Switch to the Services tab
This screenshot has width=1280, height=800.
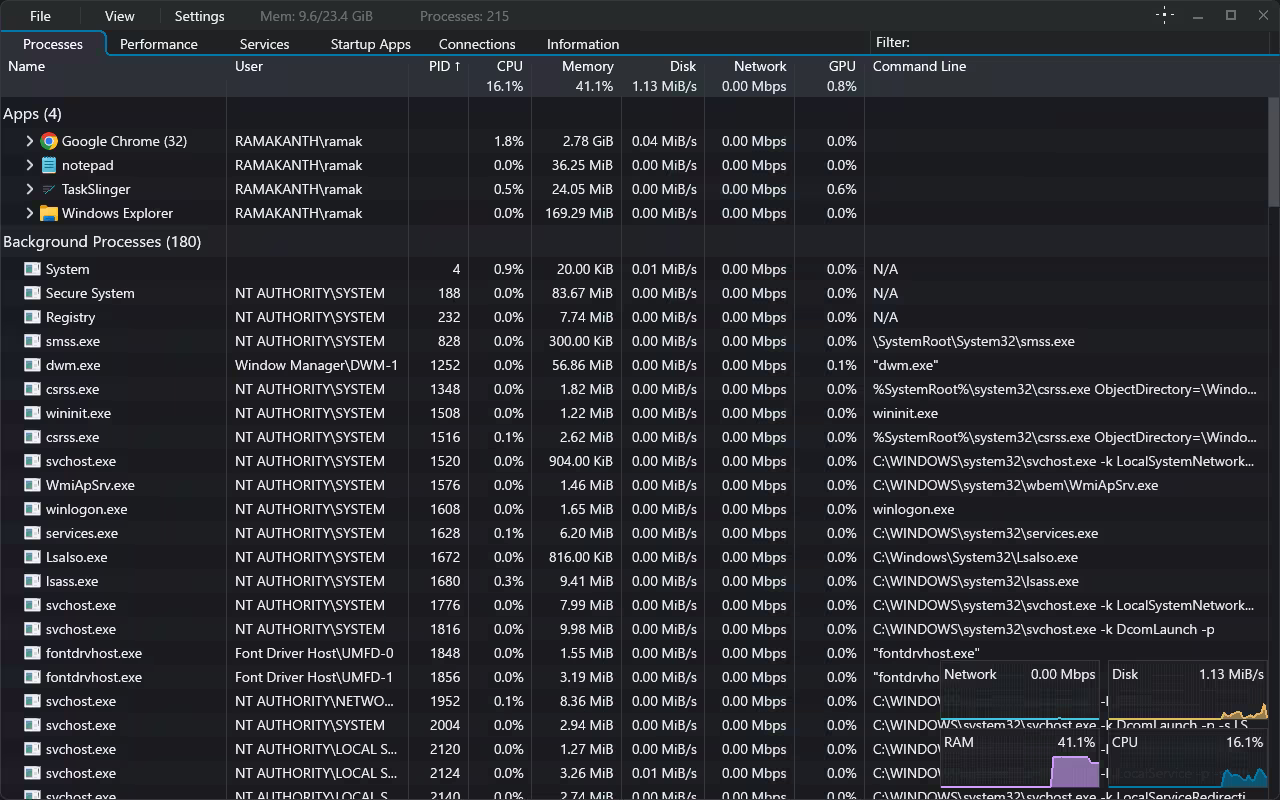tap(264, 44)
